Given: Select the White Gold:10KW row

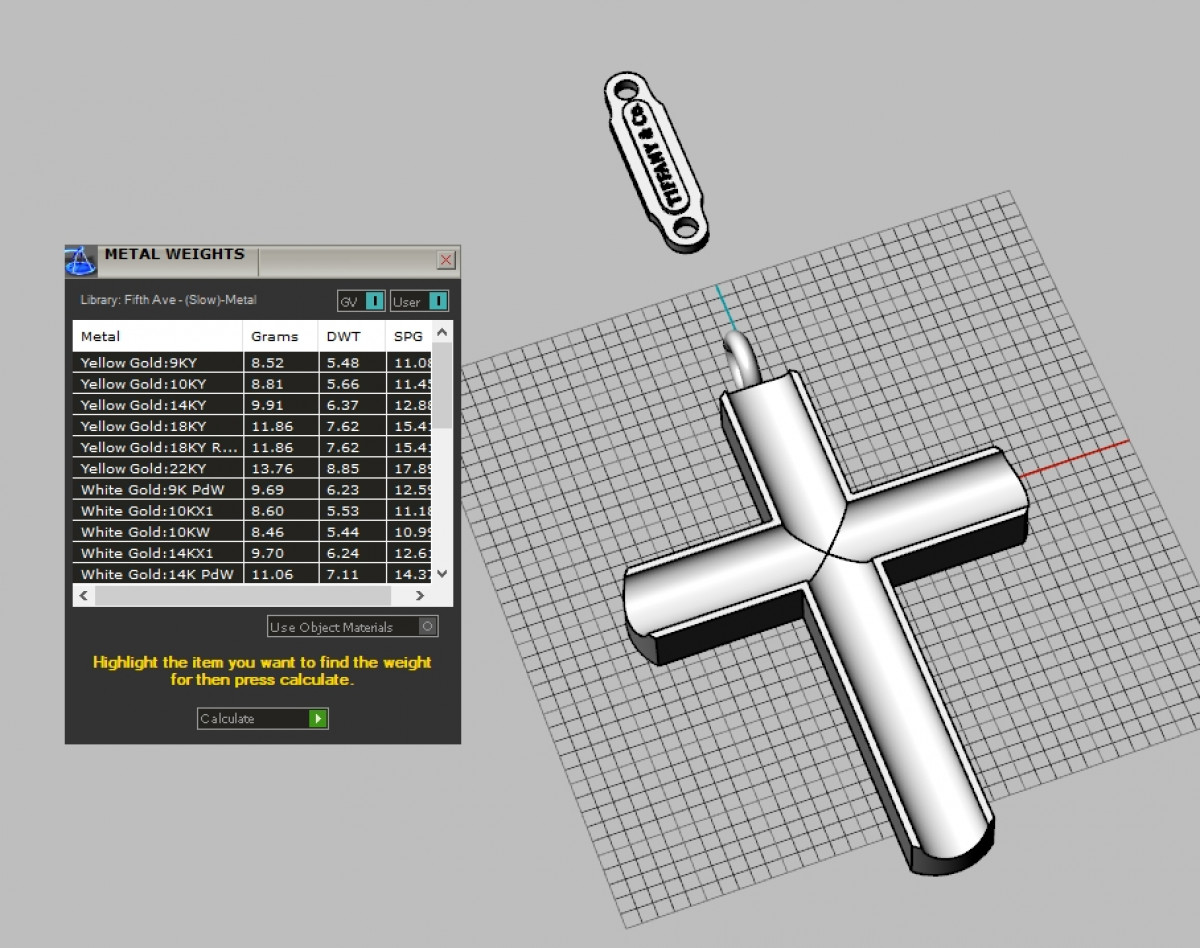Looking at the screenshot, I should click(x=254, y=531).
